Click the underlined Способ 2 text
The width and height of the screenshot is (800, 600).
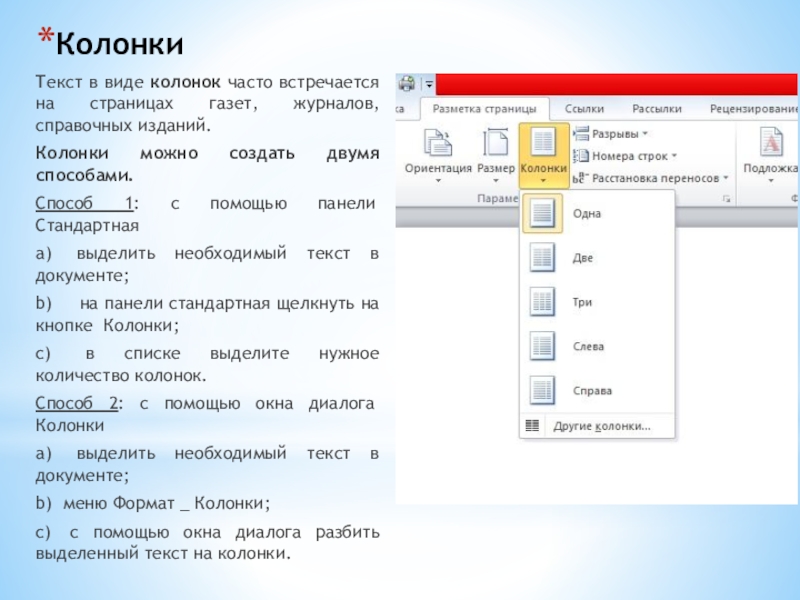pyautogui.click(x=77, y=403)
